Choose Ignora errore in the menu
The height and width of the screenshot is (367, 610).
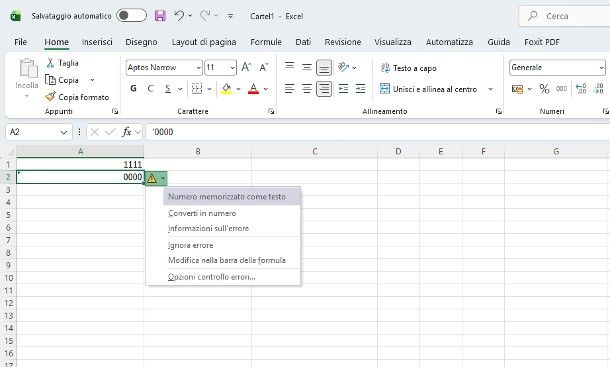[x=191, y=246]
